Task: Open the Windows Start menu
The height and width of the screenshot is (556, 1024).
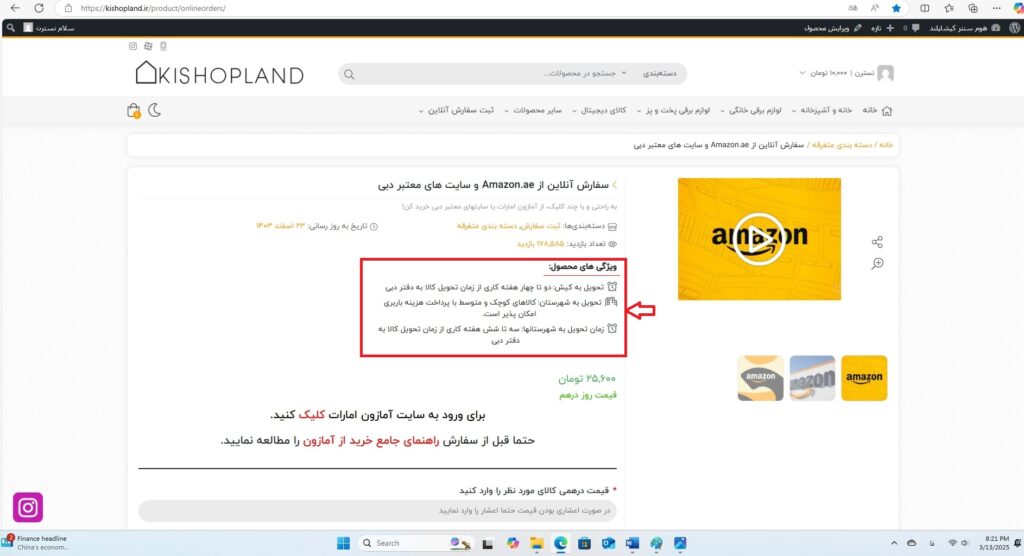Action: tap(344, 543)
